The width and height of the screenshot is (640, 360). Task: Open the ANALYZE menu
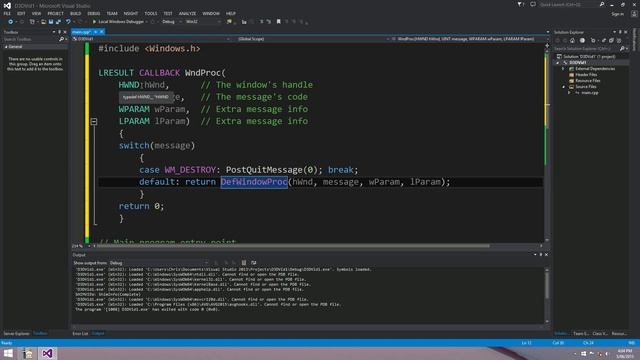click(187, 13)
